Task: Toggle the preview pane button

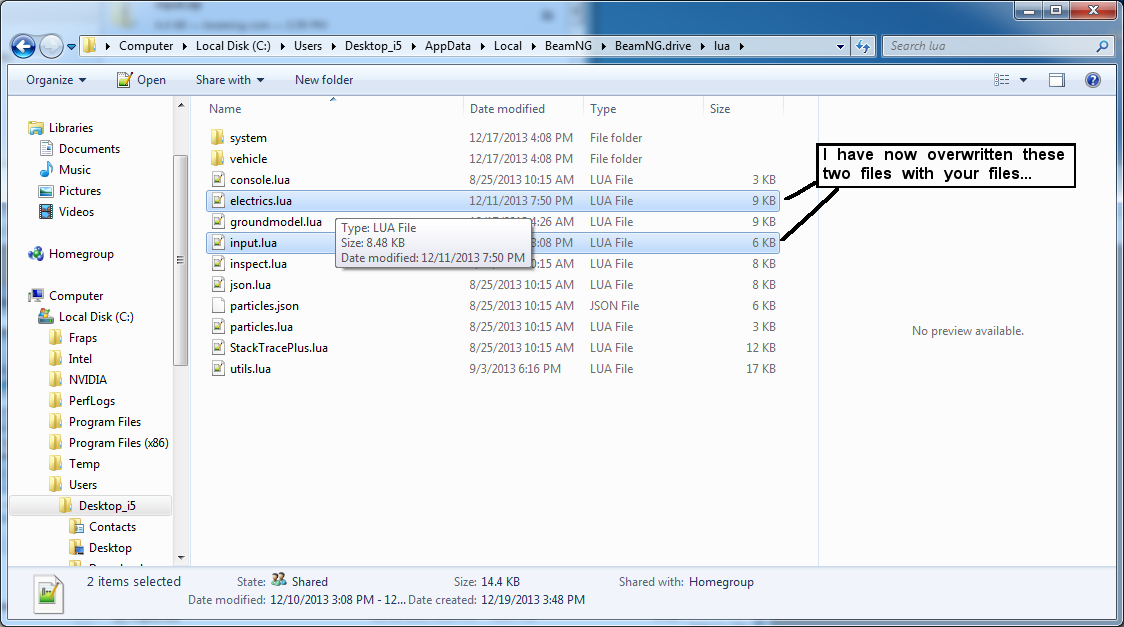Action: coord(1057,80)
